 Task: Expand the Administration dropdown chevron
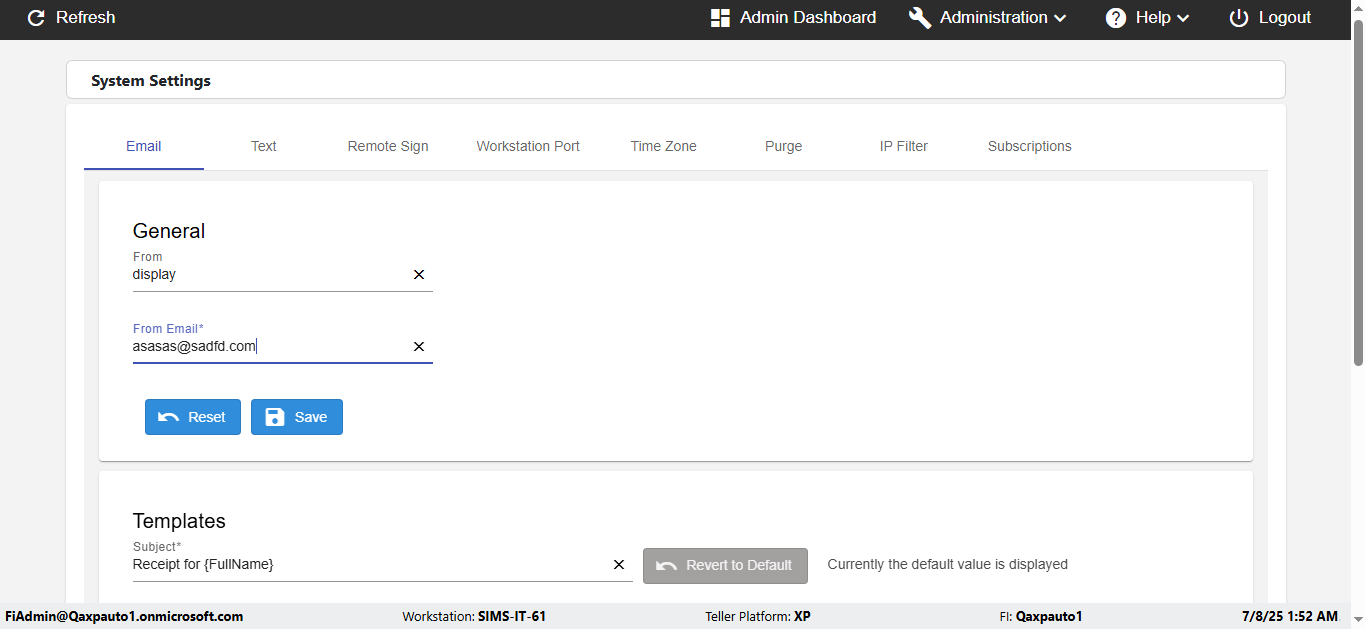1060,18
